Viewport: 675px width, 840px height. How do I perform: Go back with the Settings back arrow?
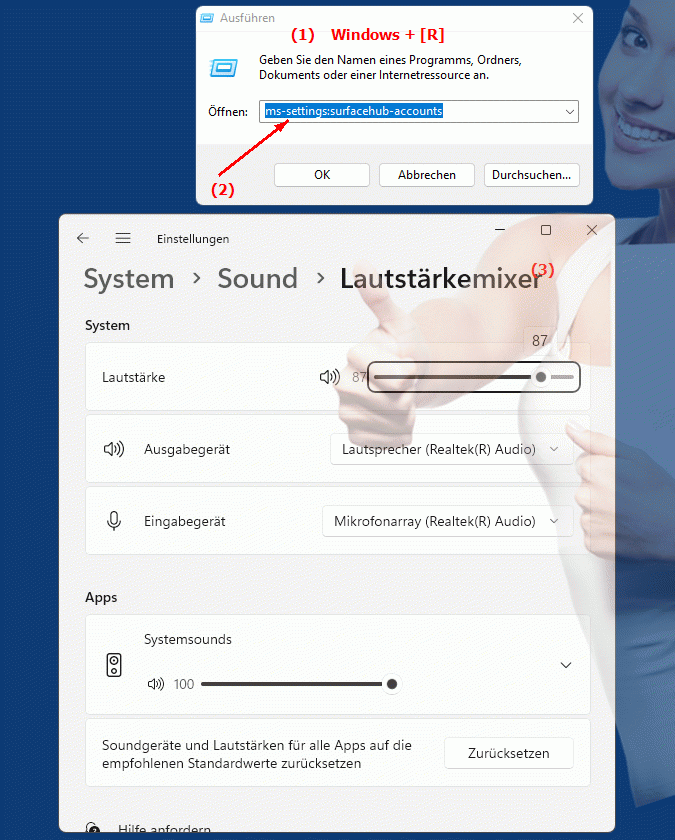tap(83, 238)
